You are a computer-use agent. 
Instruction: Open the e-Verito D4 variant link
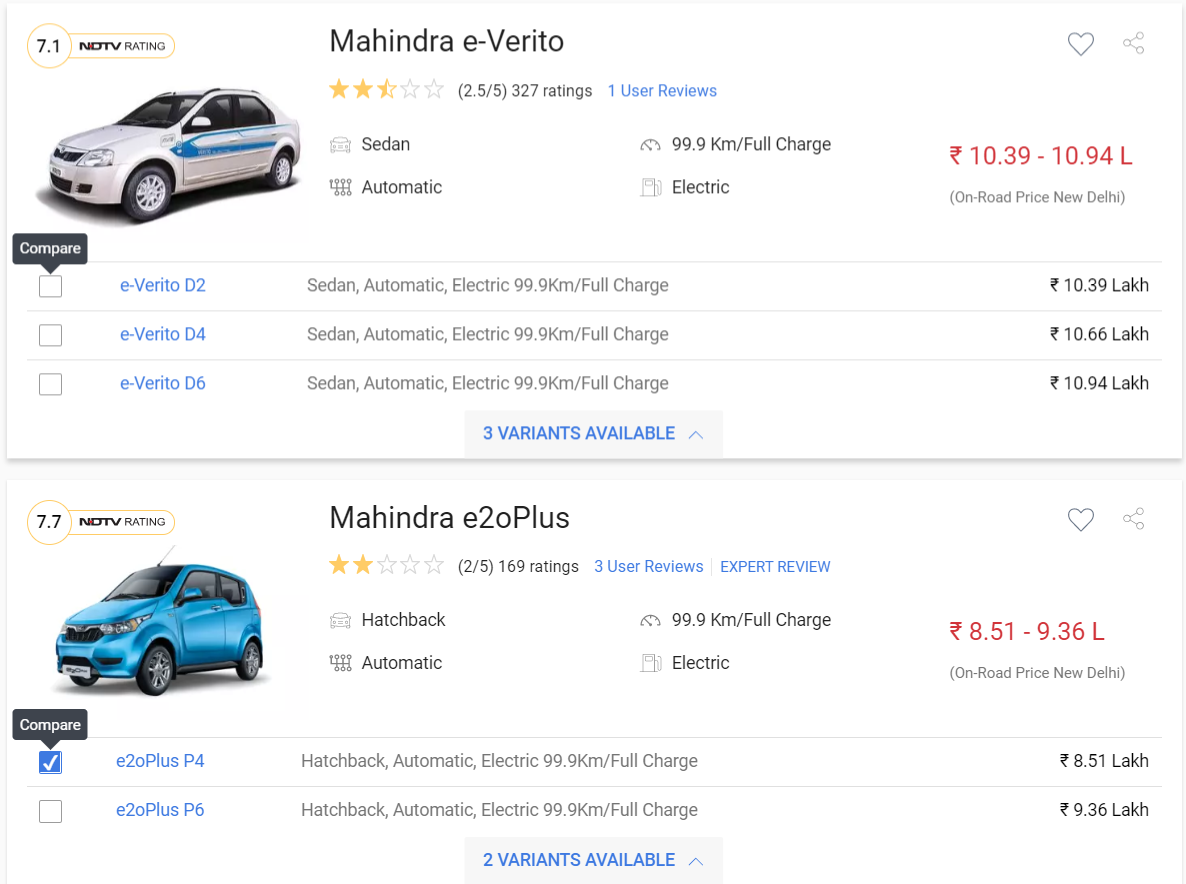tap(163, 334)
